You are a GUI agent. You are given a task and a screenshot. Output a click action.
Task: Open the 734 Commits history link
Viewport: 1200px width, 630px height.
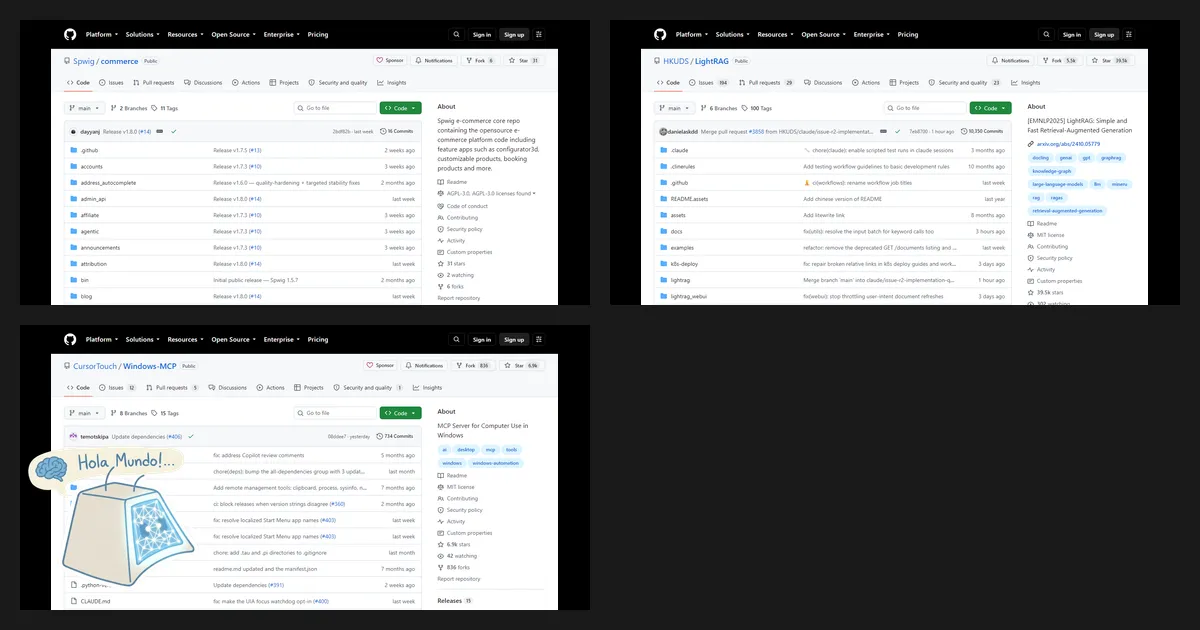coord(396,436)
